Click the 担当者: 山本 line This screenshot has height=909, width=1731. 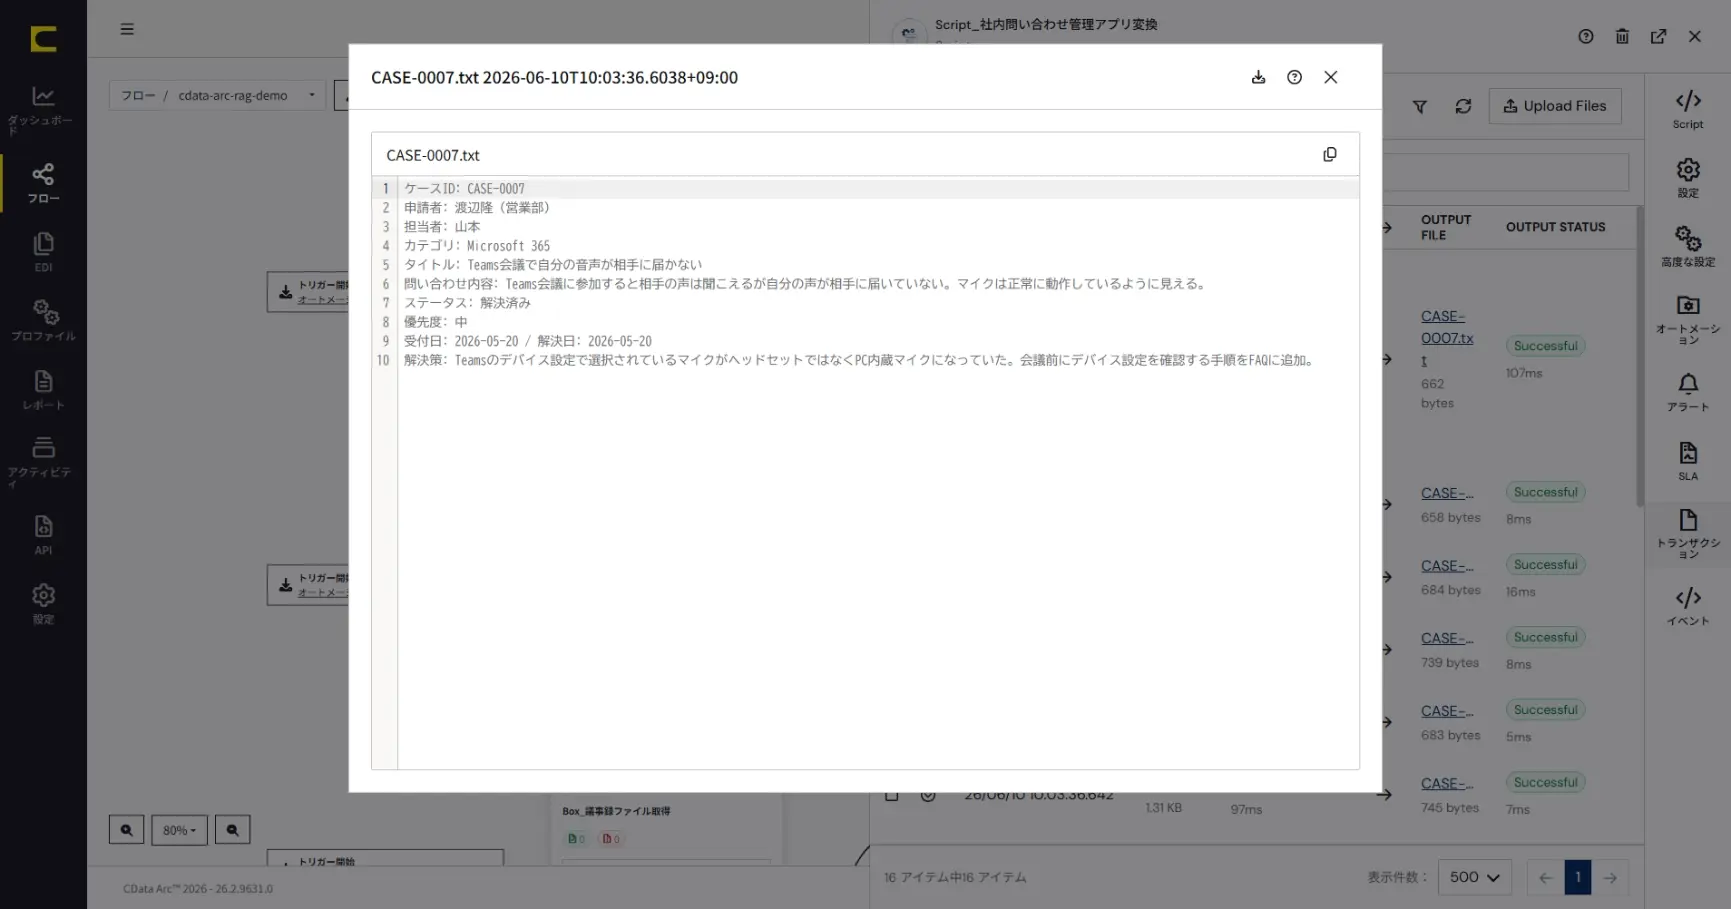(442, 226)
